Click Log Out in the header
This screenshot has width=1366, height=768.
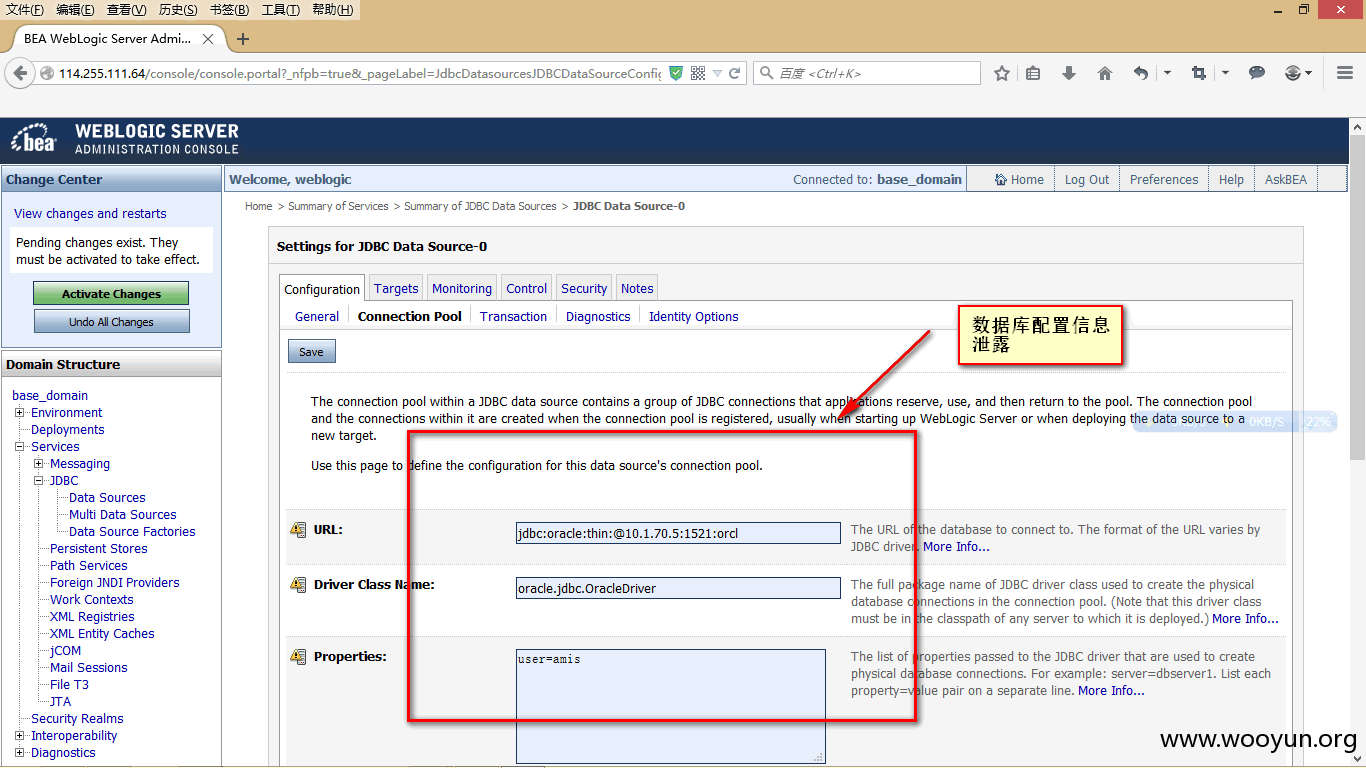pos(1087,179)
